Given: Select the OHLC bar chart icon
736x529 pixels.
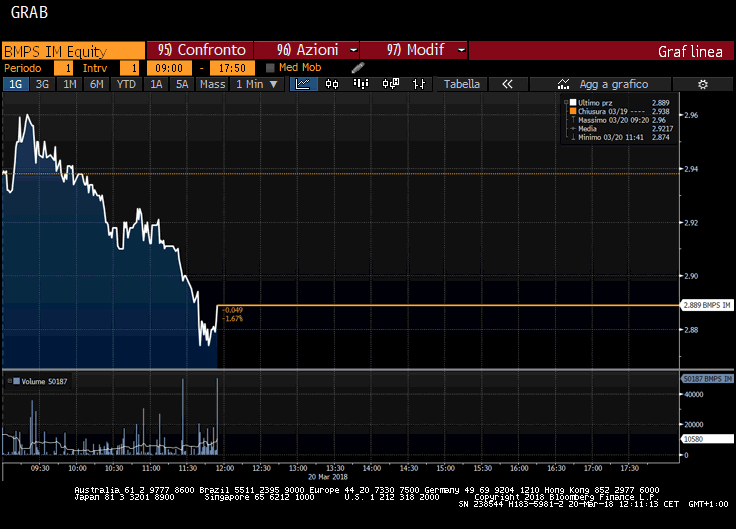Looking at the screenshot, I should pyautogui.click(x=419, y=84).
